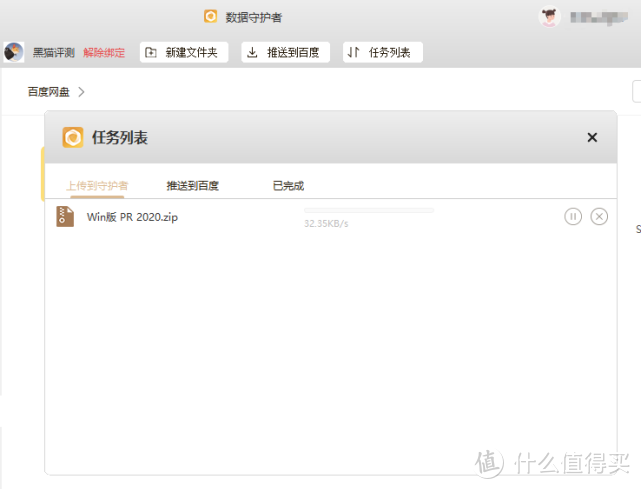Click the transfer arrows icon on 任务列表

(353, 52)
